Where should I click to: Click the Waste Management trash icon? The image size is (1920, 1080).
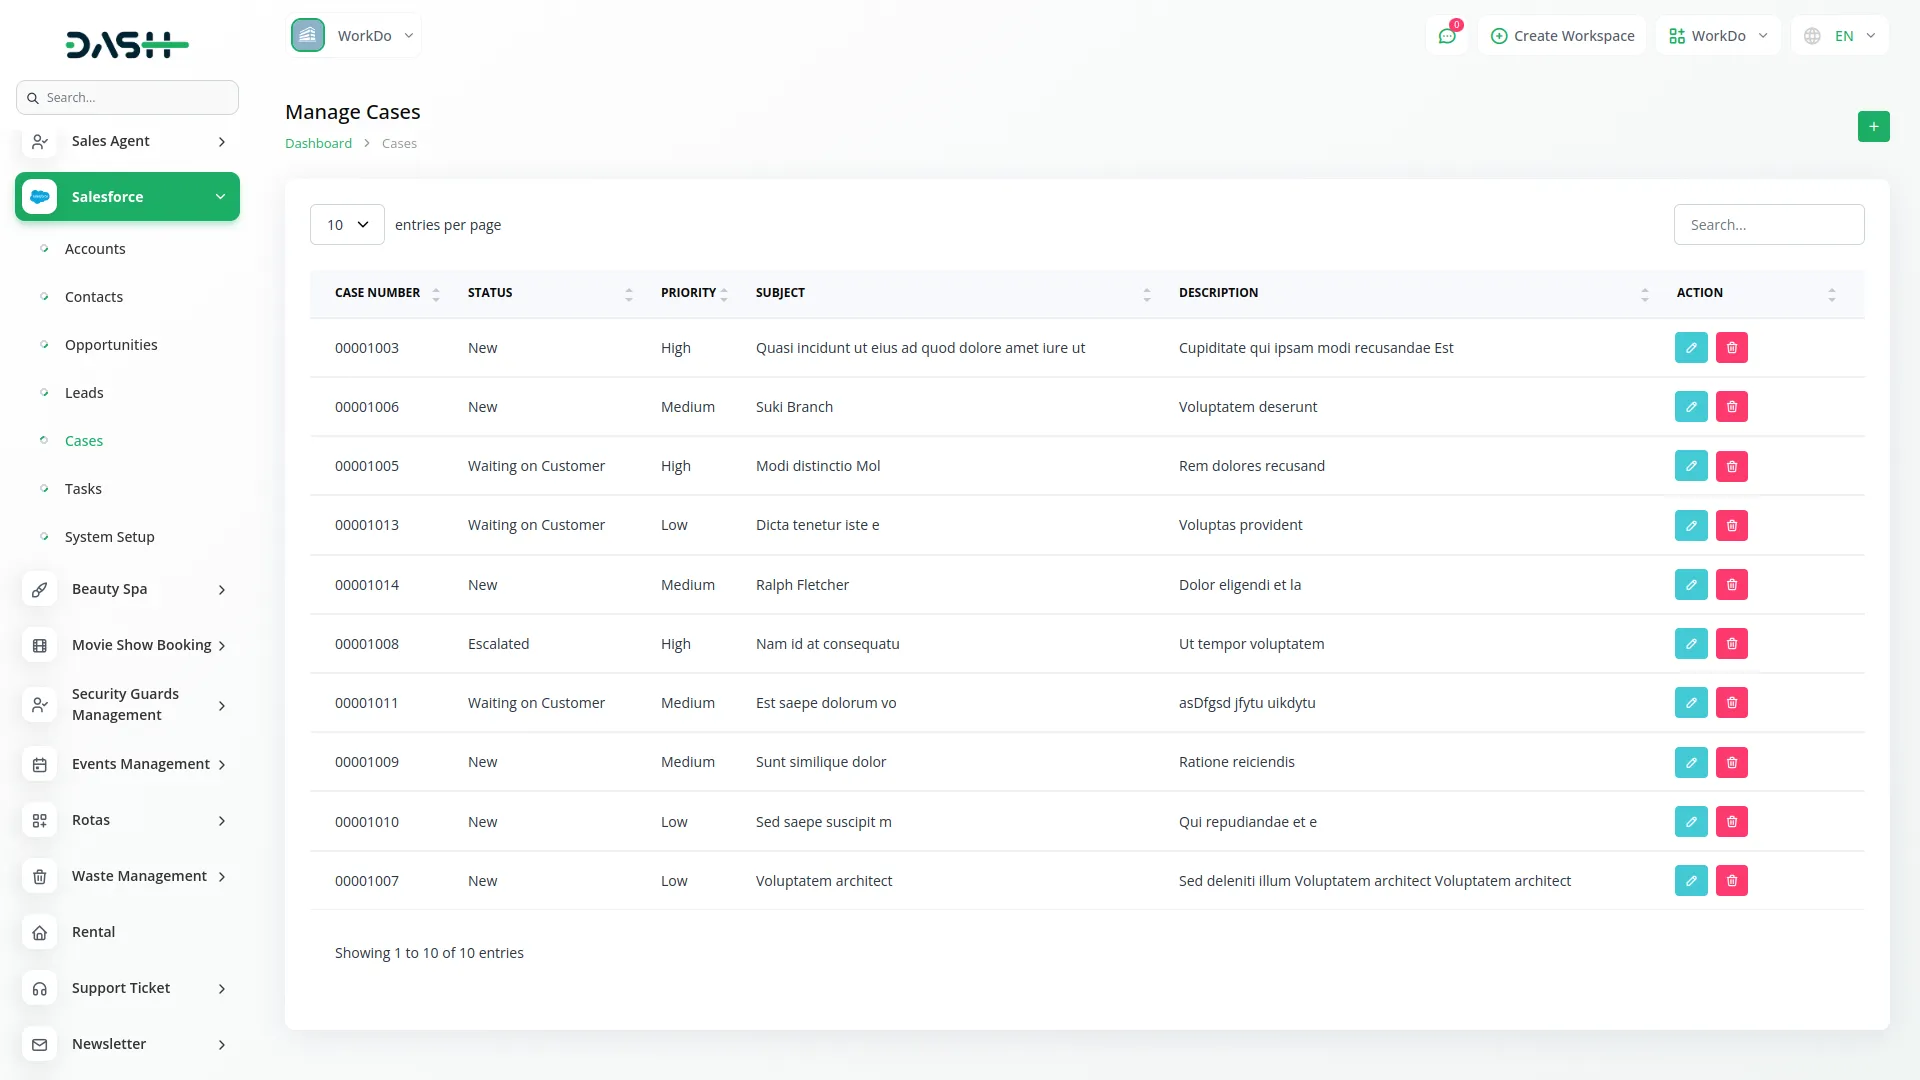click(x=39, y=876)
